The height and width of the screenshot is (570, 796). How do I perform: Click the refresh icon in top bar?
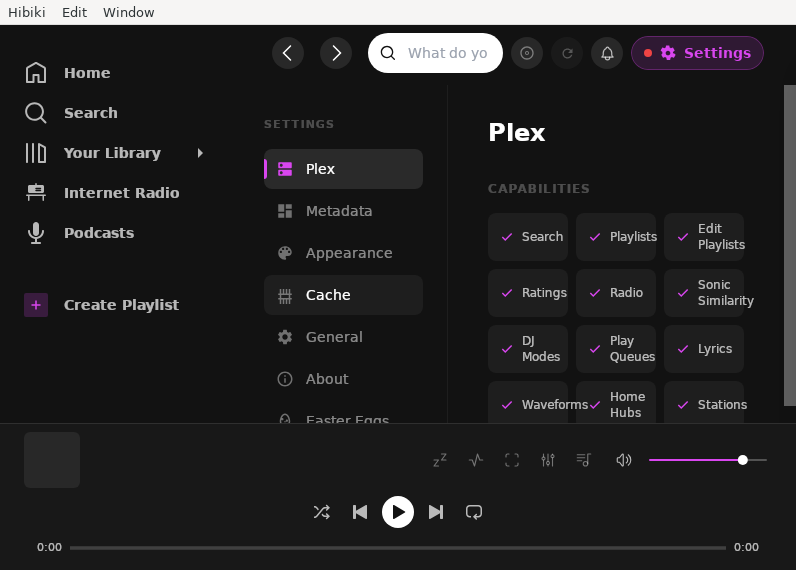(567, 53)
